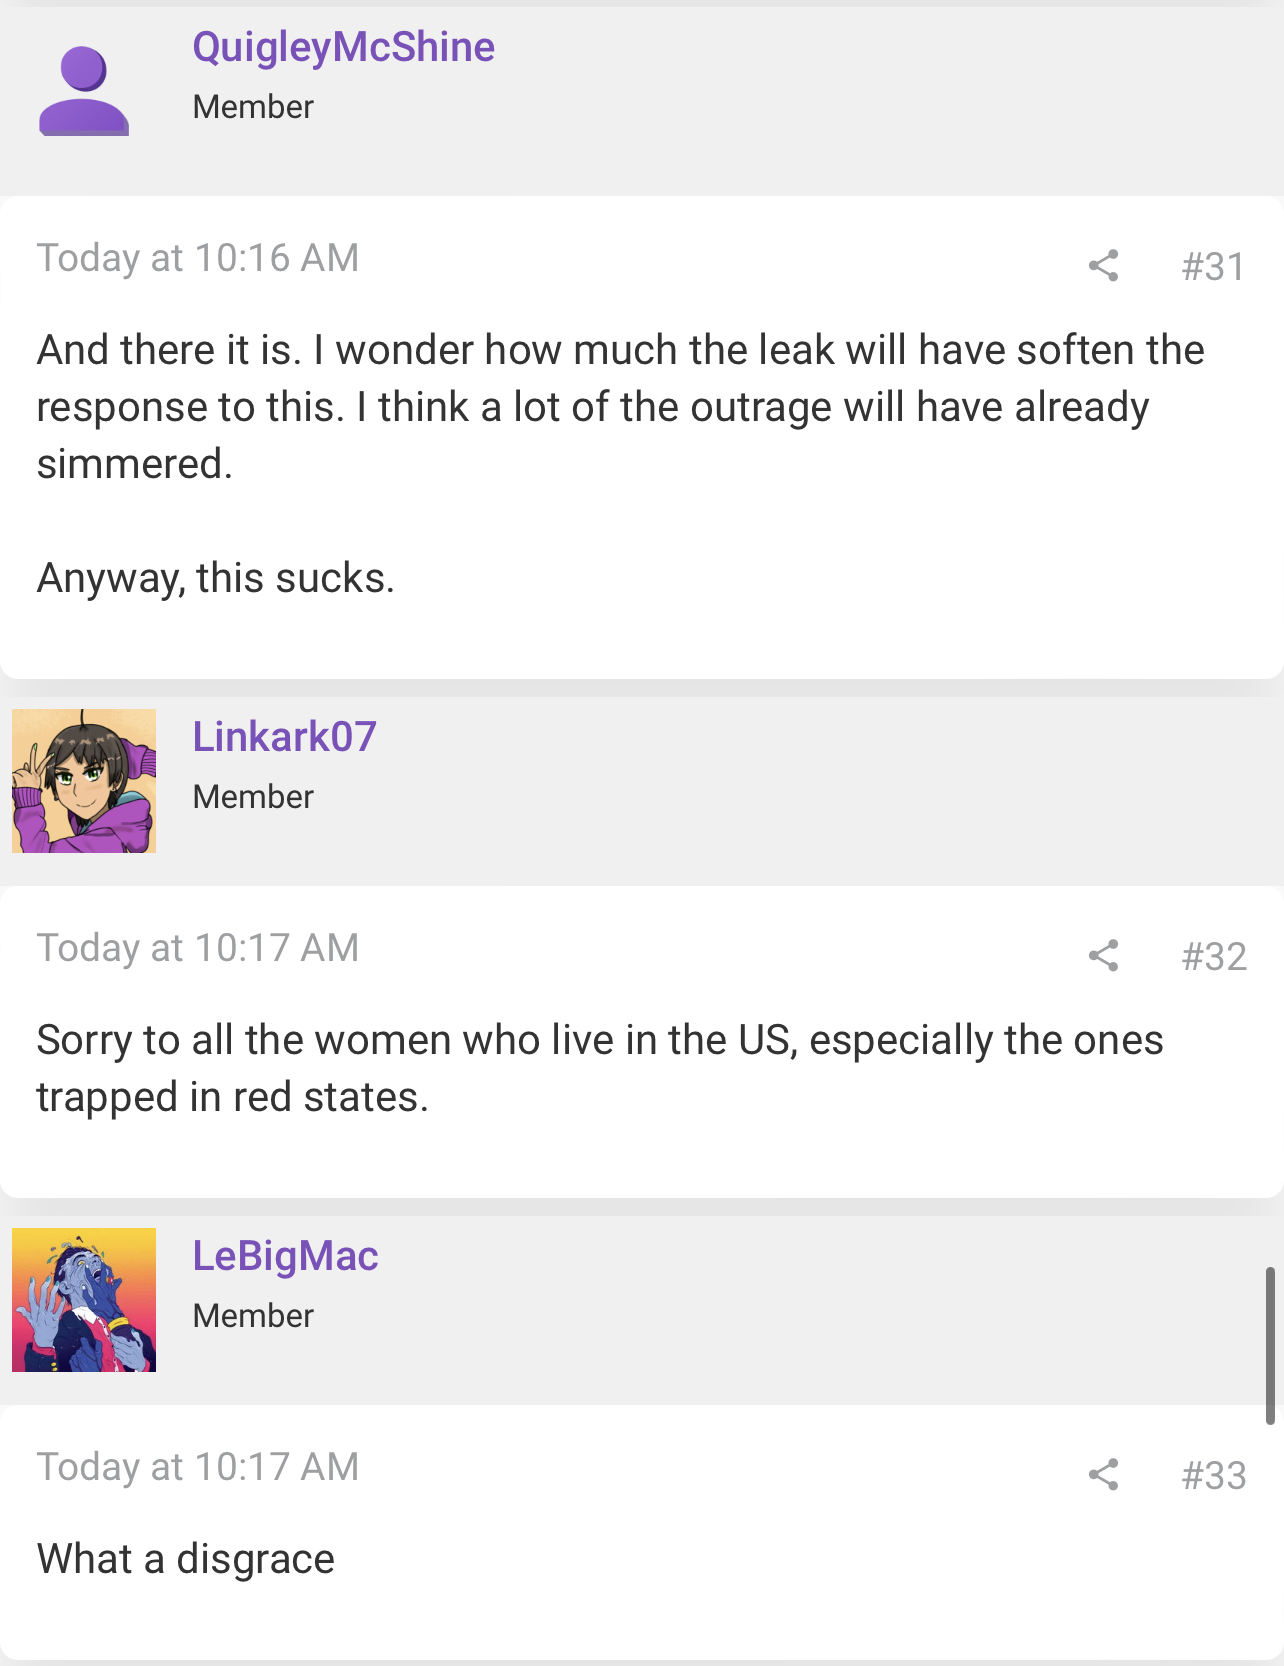This screenshot has width=1284, height=1666.
Task: Open permalink for post #32
Action: (x=1213, y=957)
